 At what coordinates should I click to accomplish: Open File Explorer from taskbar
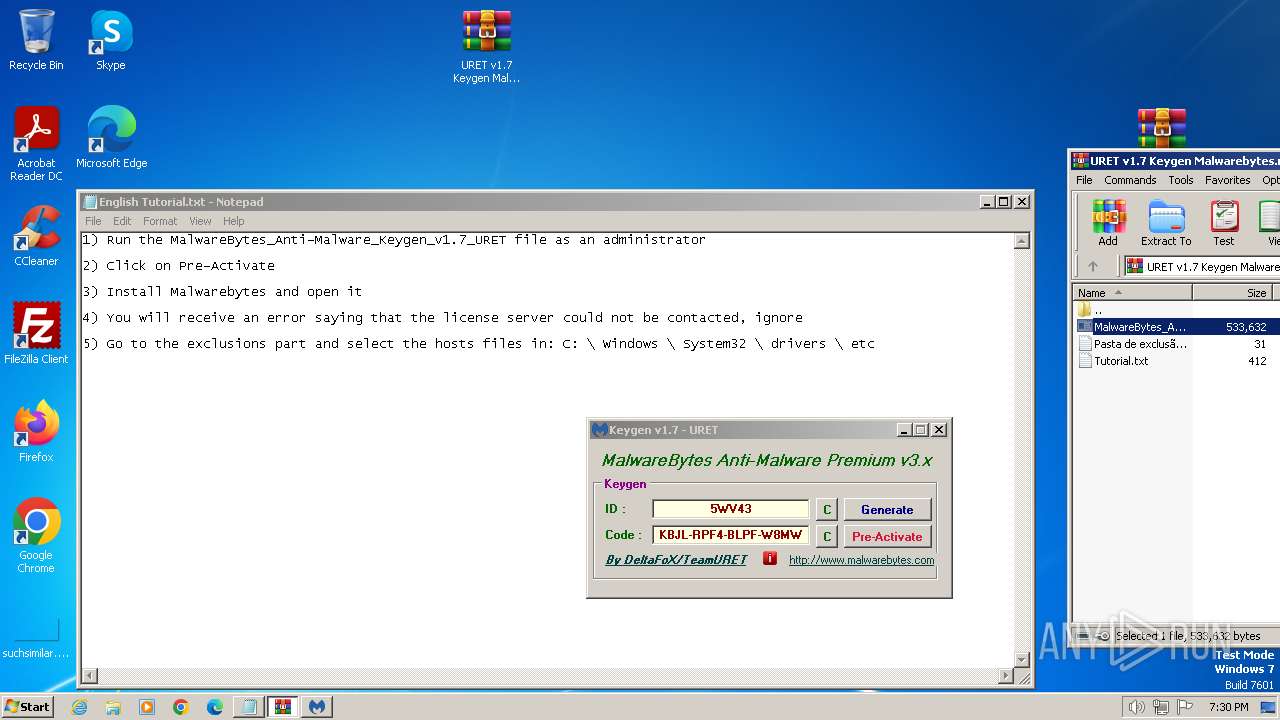(113, 707)
